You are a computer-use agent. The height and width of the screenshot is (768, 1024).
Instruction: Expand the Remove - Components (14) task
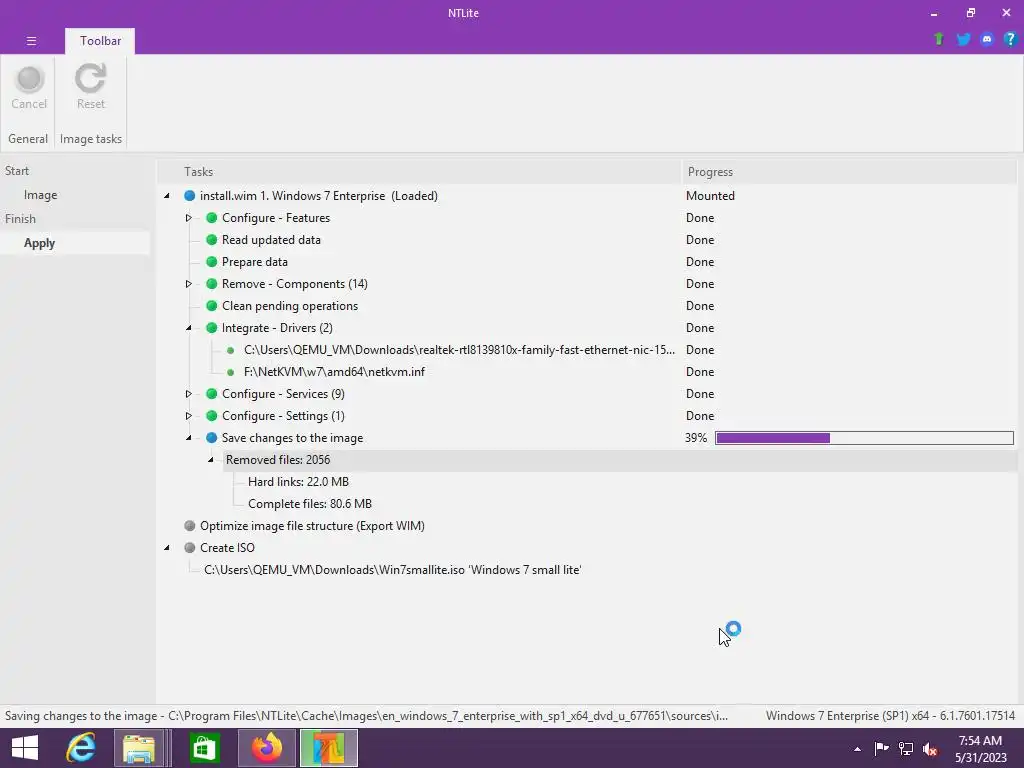188,283
